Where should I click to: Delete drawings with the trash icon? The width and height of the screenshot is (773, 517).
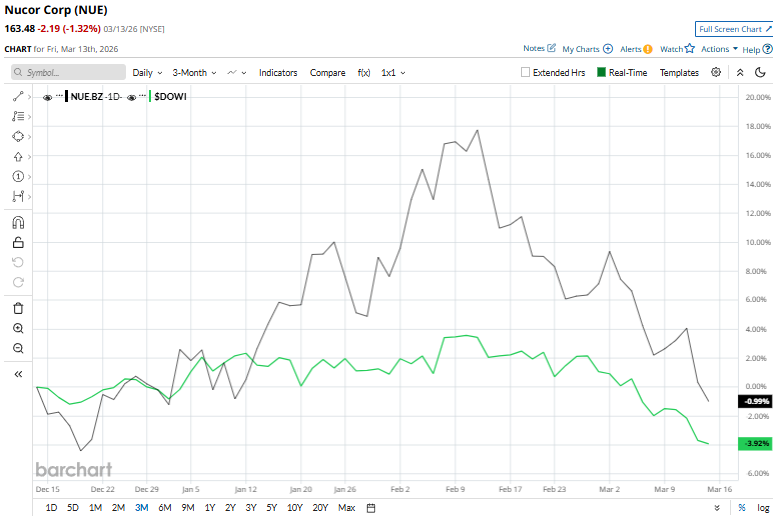(18, 309)
